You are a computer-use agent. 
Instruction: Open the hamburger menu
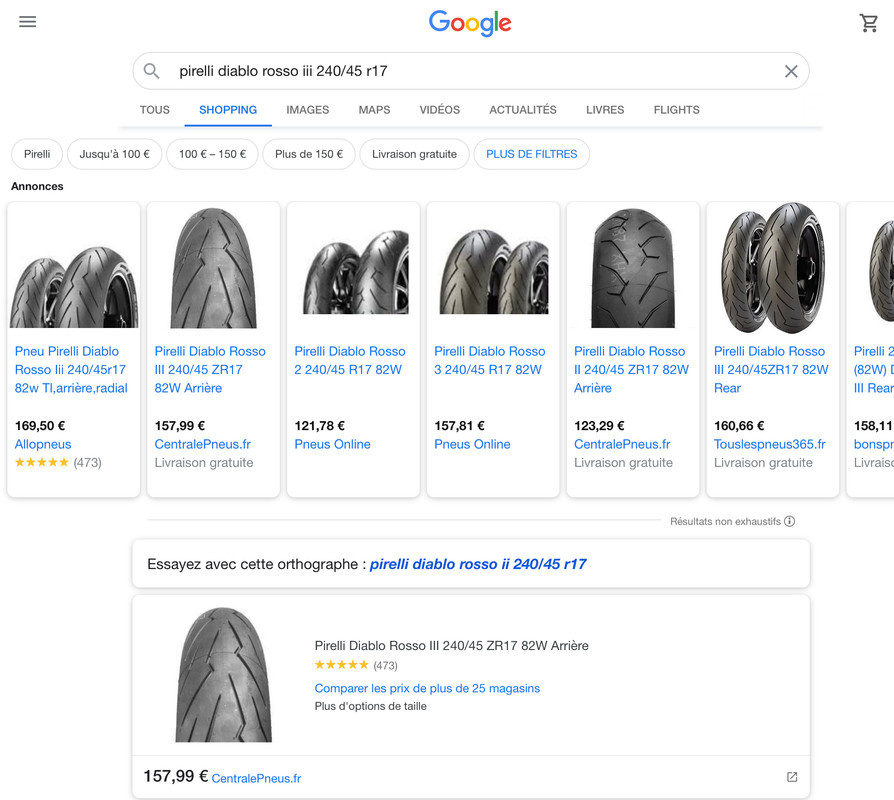[27, 22]
